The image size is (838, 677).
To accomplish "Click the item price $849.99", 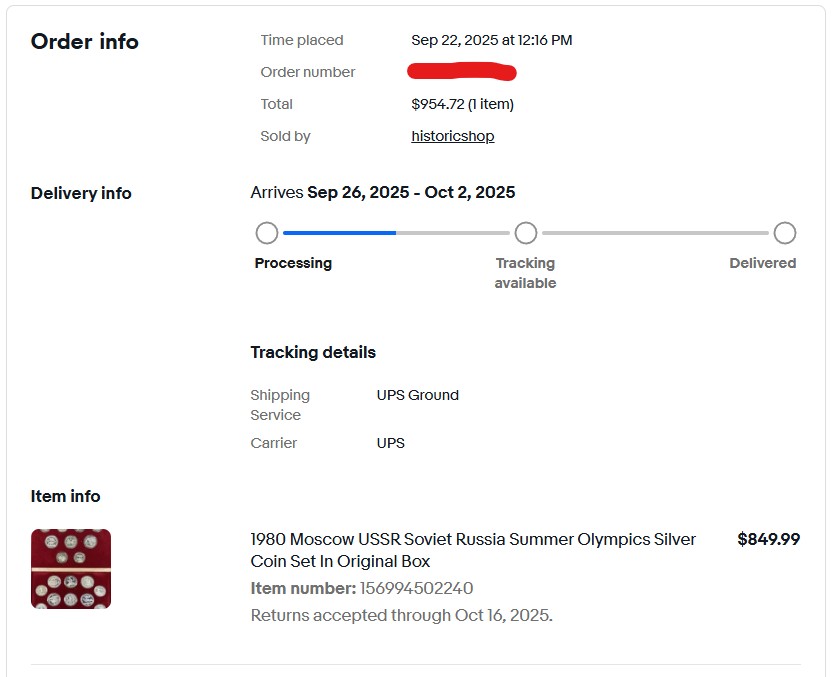I will click(x=769, y=539).
